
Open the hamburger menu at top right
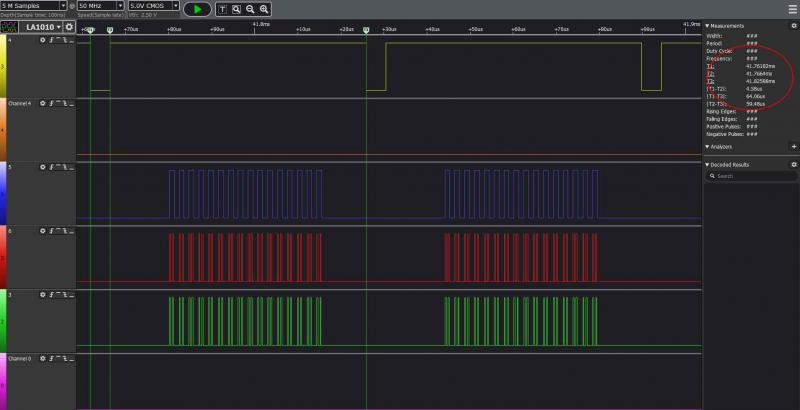[x=791, y=7]
